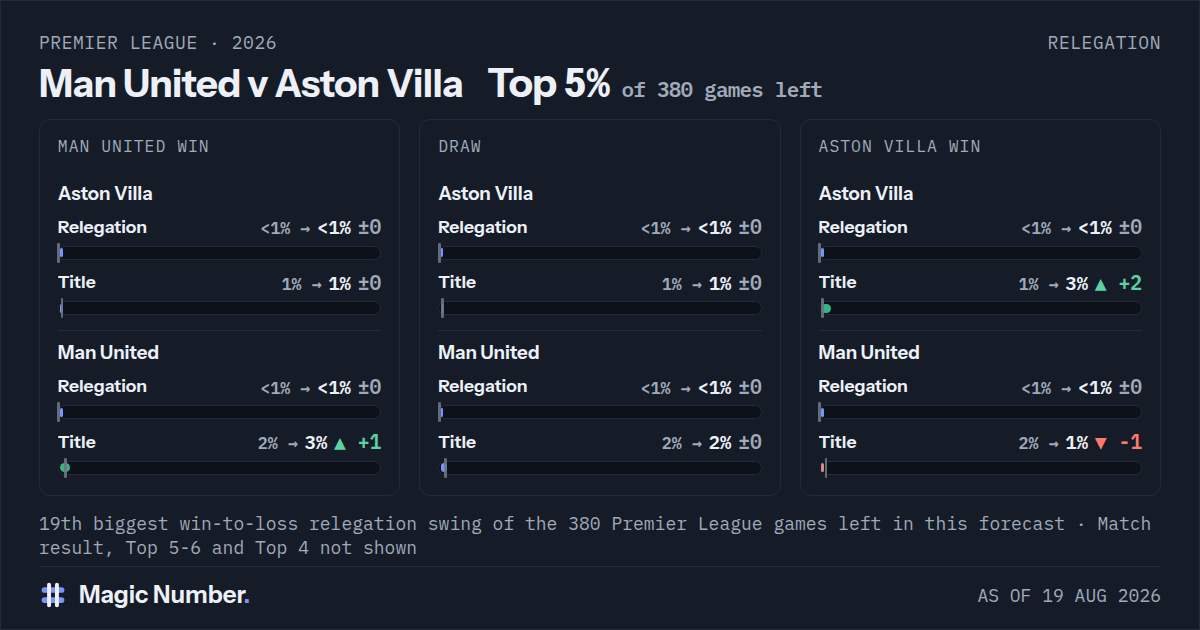The height and width of the screenshot is (630, 1200).
Task: Select the MAN UNITED WIN card header
Action: (133, 146)
